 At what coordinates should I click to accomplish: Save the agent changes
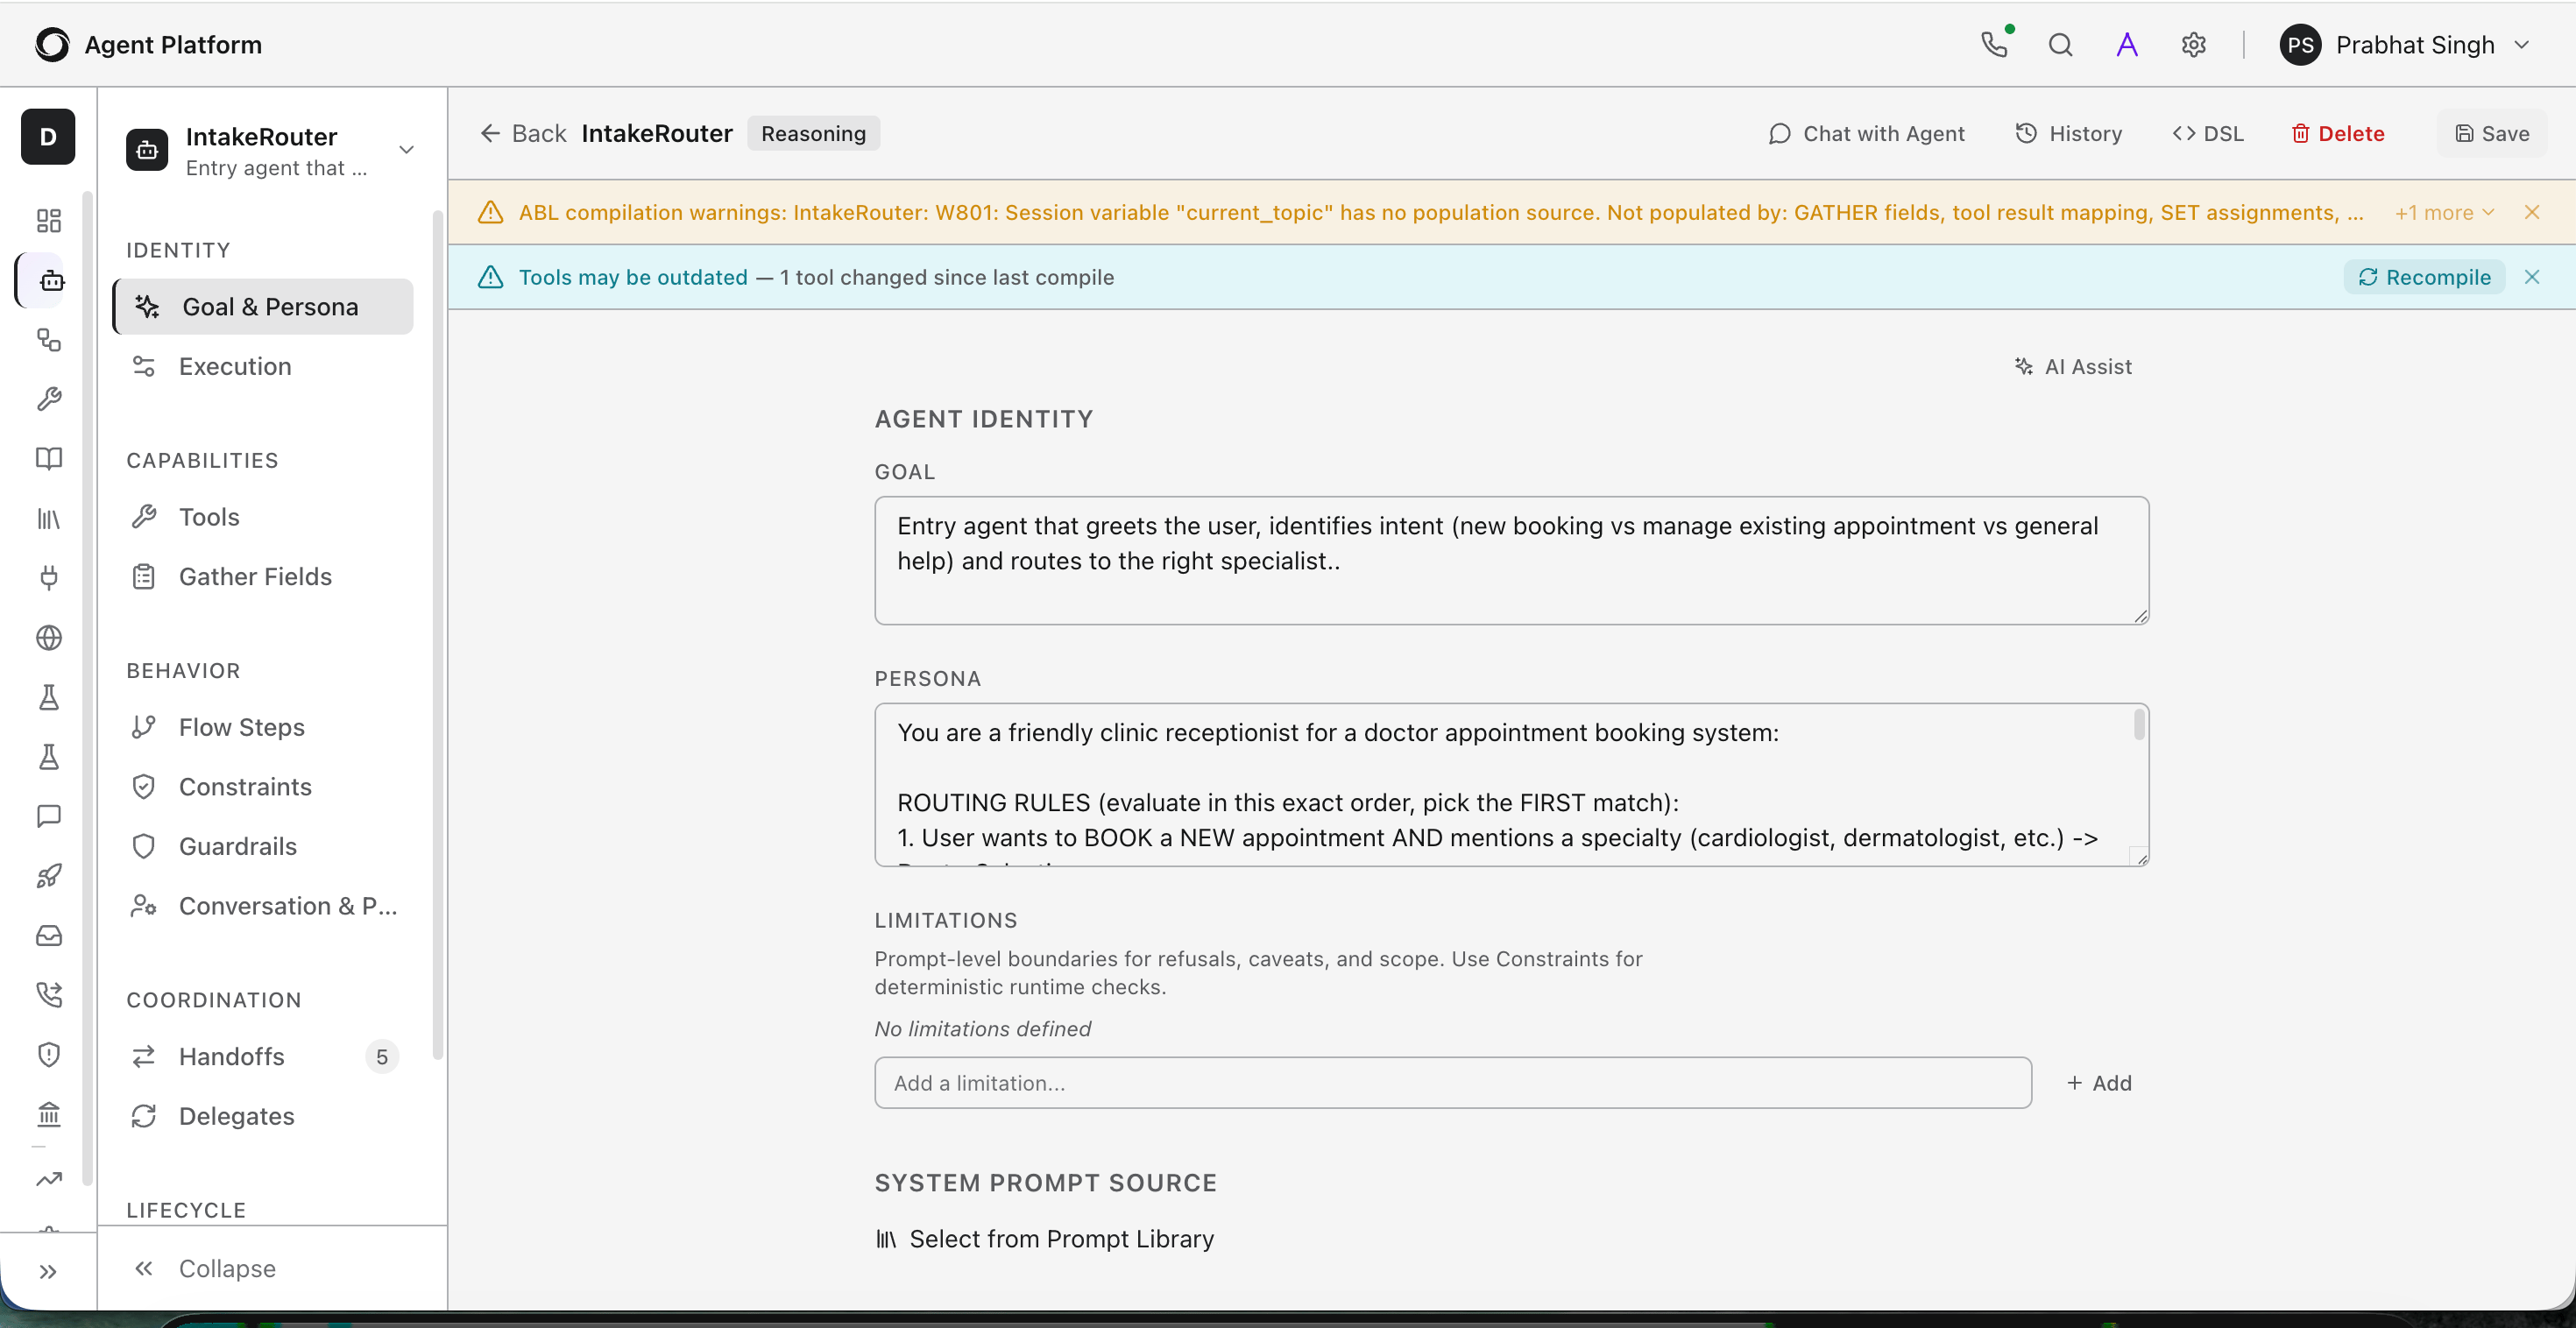(x=2492, y=133)
